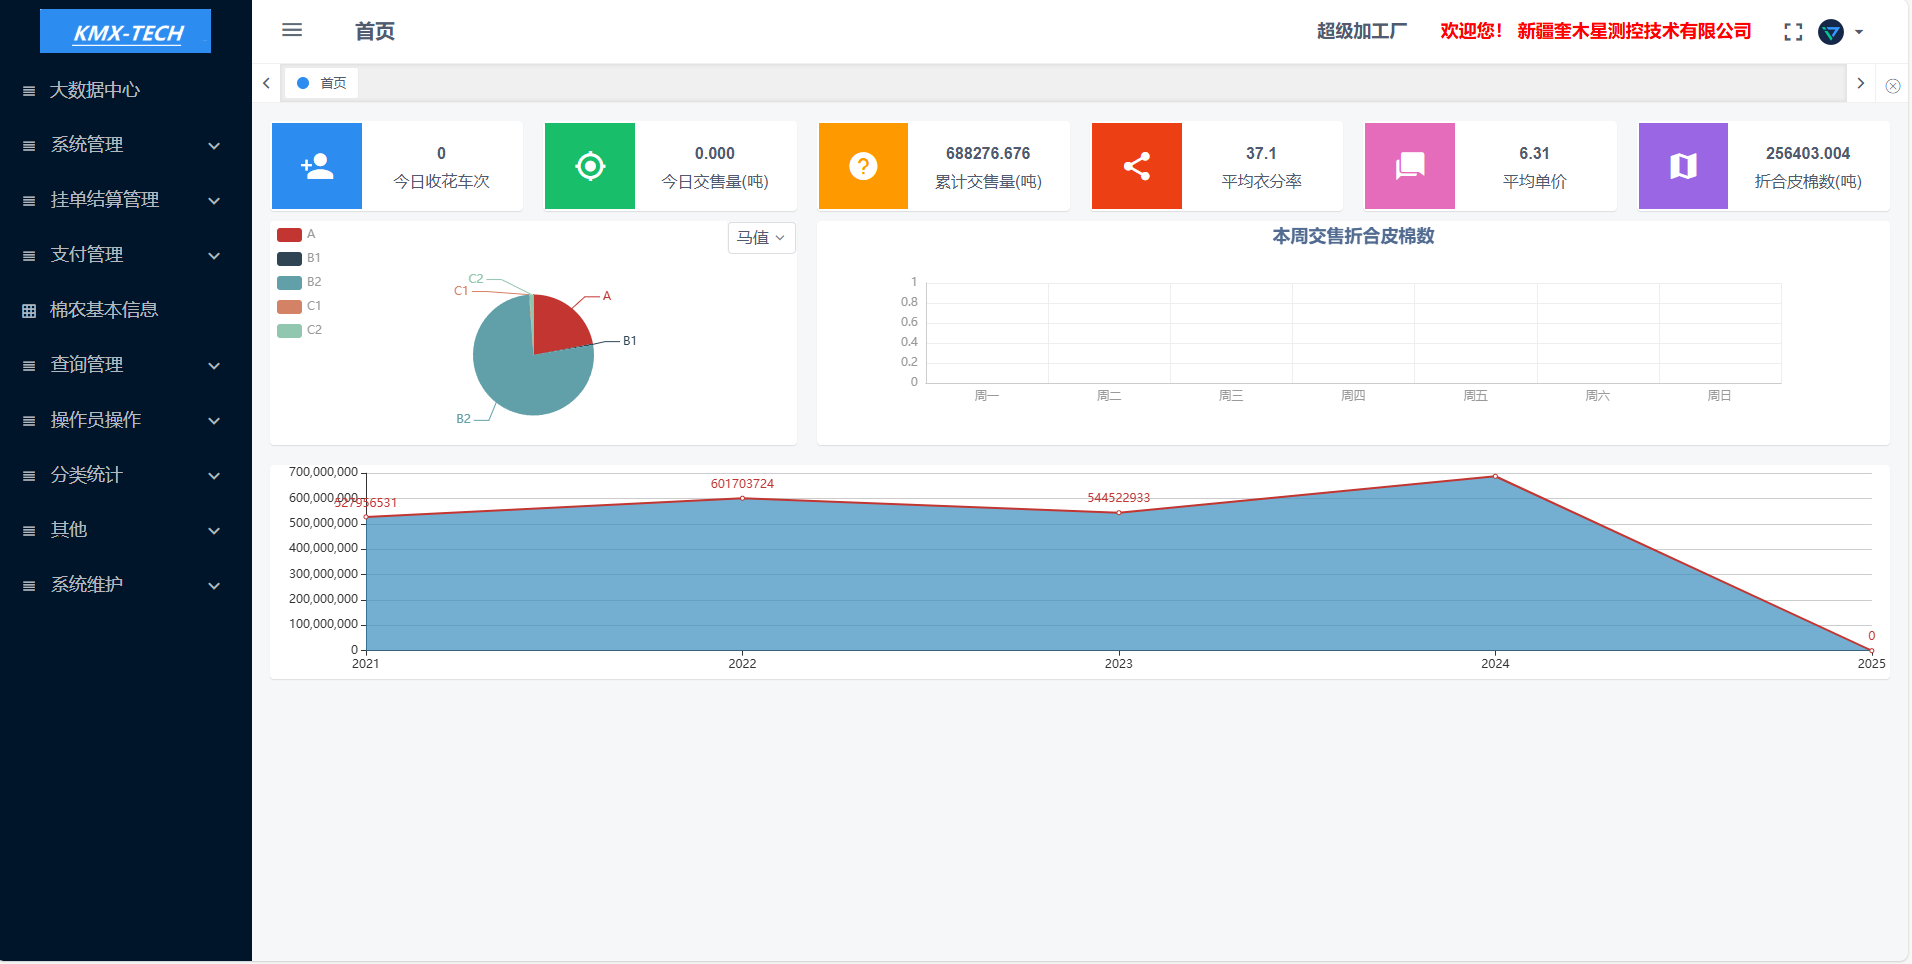Toggle the C1 series in pie legend
The image size is (1912, 964).
tap(299, 306)
